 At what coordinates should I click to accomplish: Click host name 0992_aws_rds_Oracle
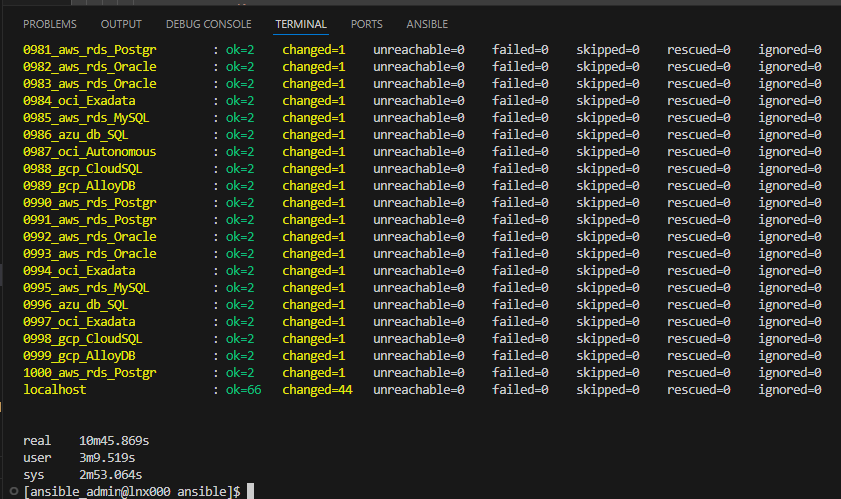point(90,237)
